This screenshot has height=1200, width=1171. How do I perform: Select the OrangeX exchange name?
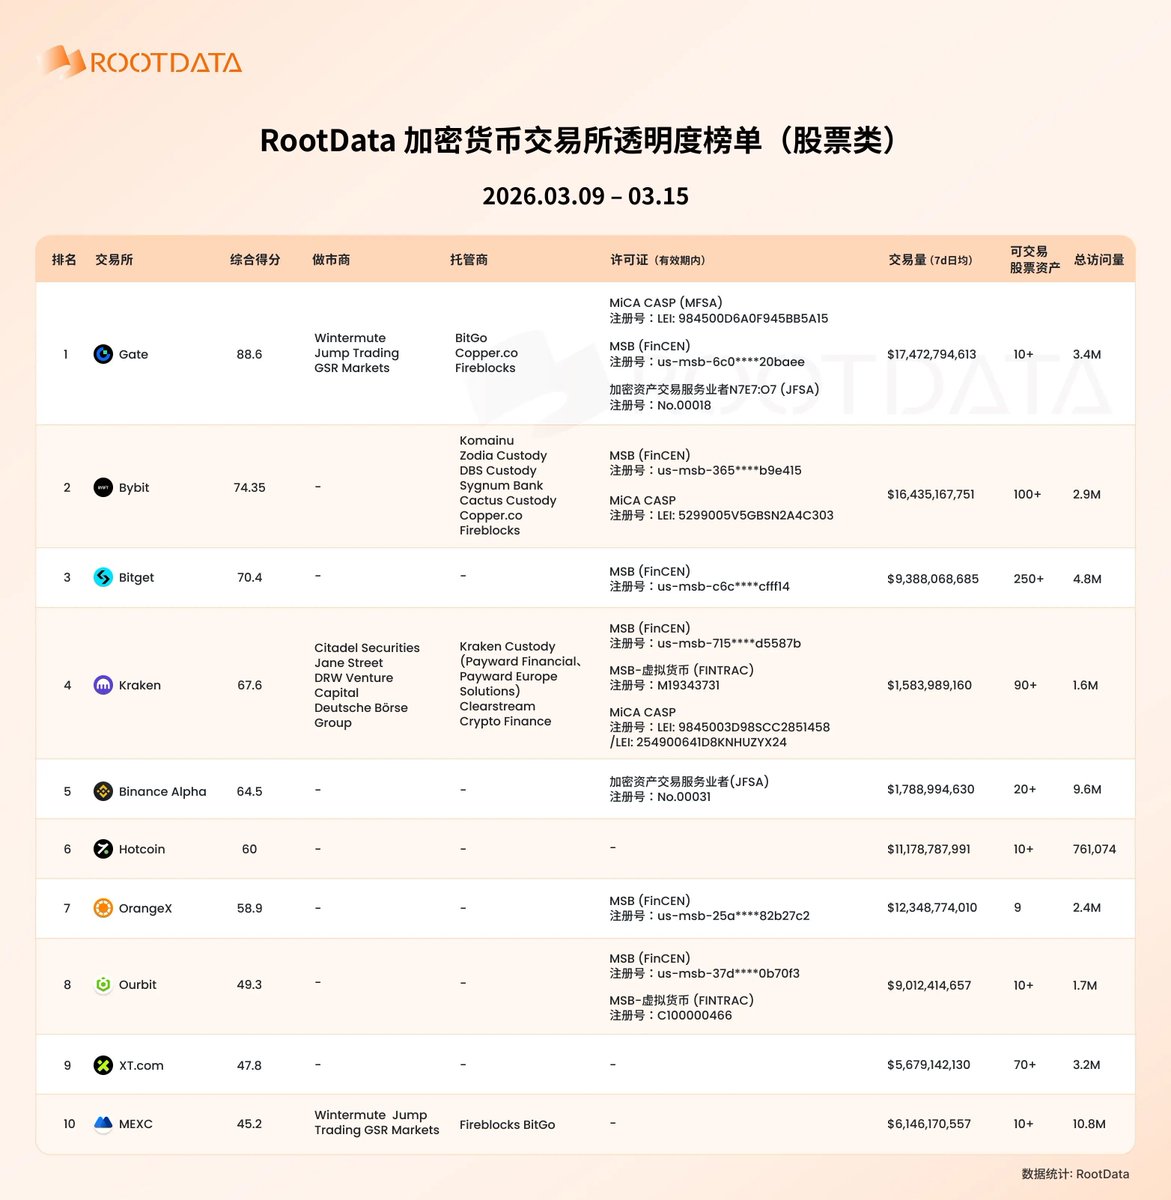pos(146,908)
